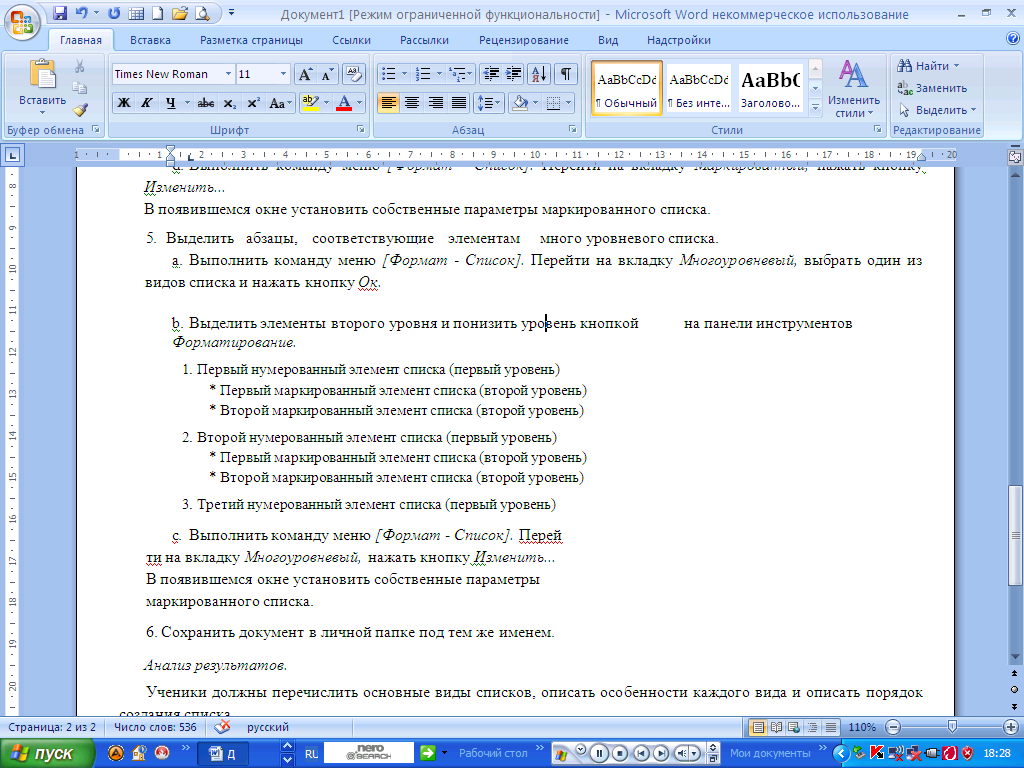
Task: Open the Вид tab
Action: [608, 40]
